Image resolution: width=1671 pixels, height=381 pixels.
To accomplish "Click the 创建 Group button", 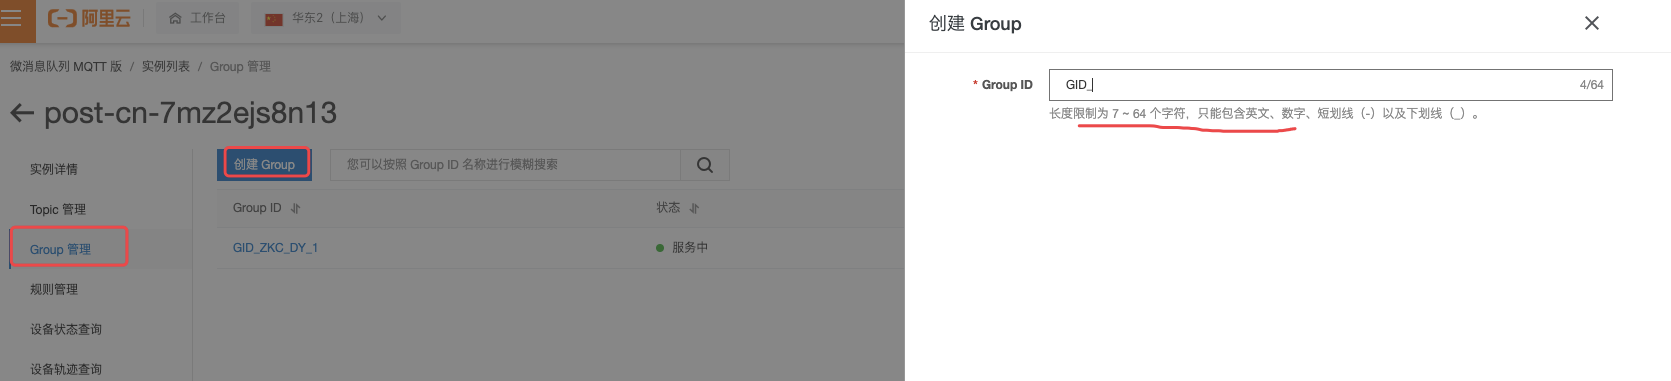I will 265,164.
